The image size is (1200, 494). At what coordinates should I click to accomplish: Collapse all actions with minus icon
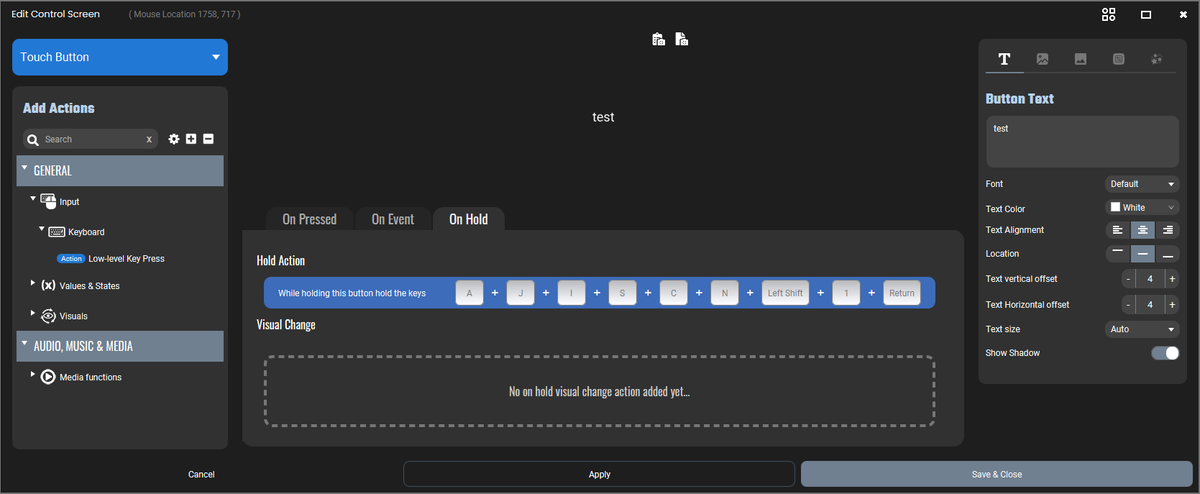208,139
